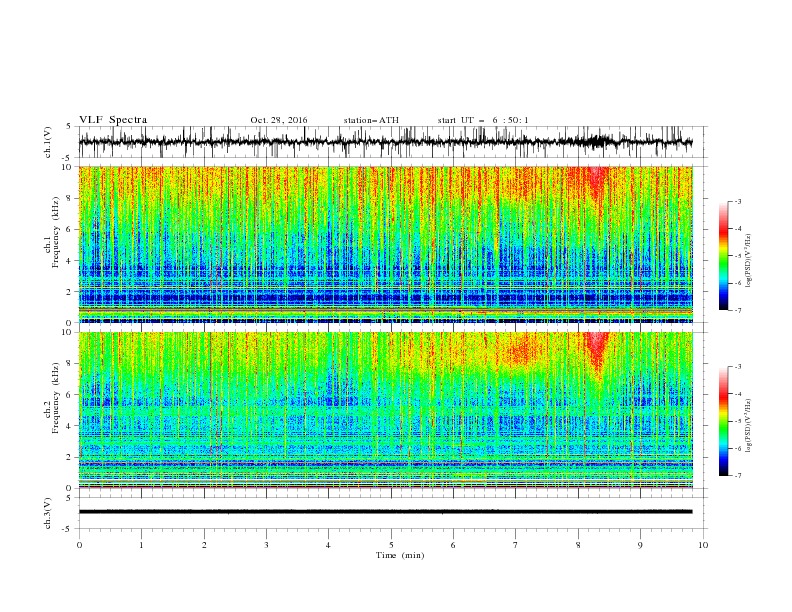
Task: Click the ch.3 flat voltage trace
Action: (385, 512)
